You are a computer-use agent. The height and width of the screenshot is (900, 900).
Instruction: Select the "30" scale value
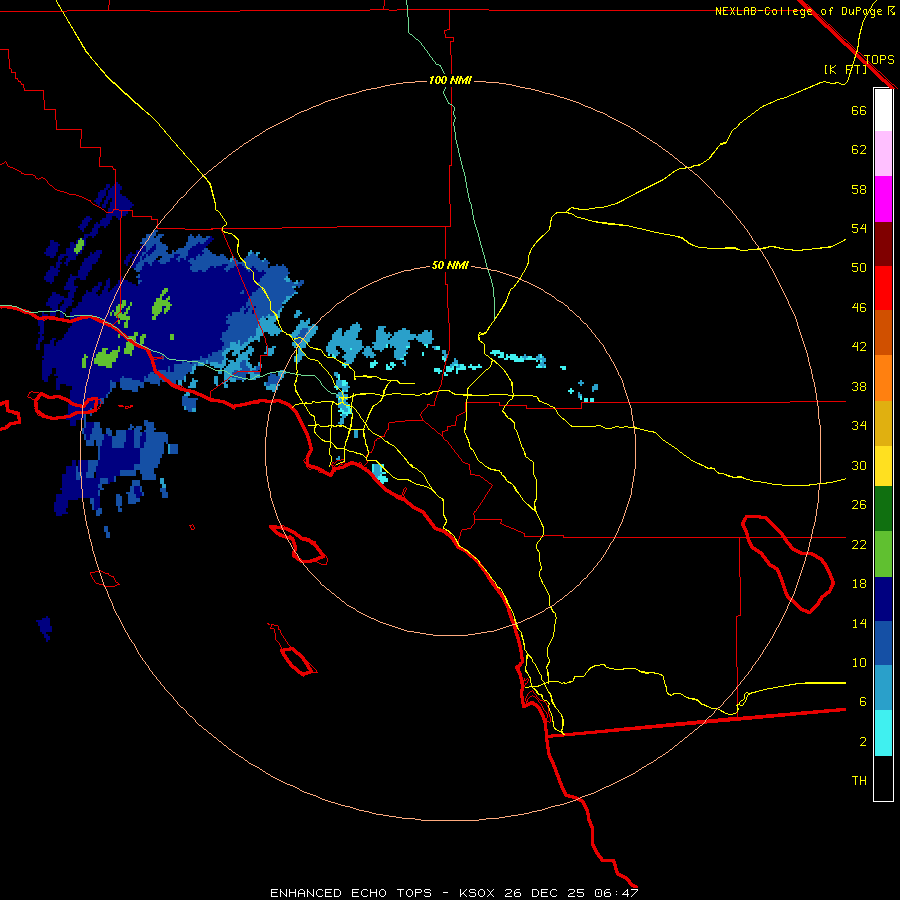(859, 465)
